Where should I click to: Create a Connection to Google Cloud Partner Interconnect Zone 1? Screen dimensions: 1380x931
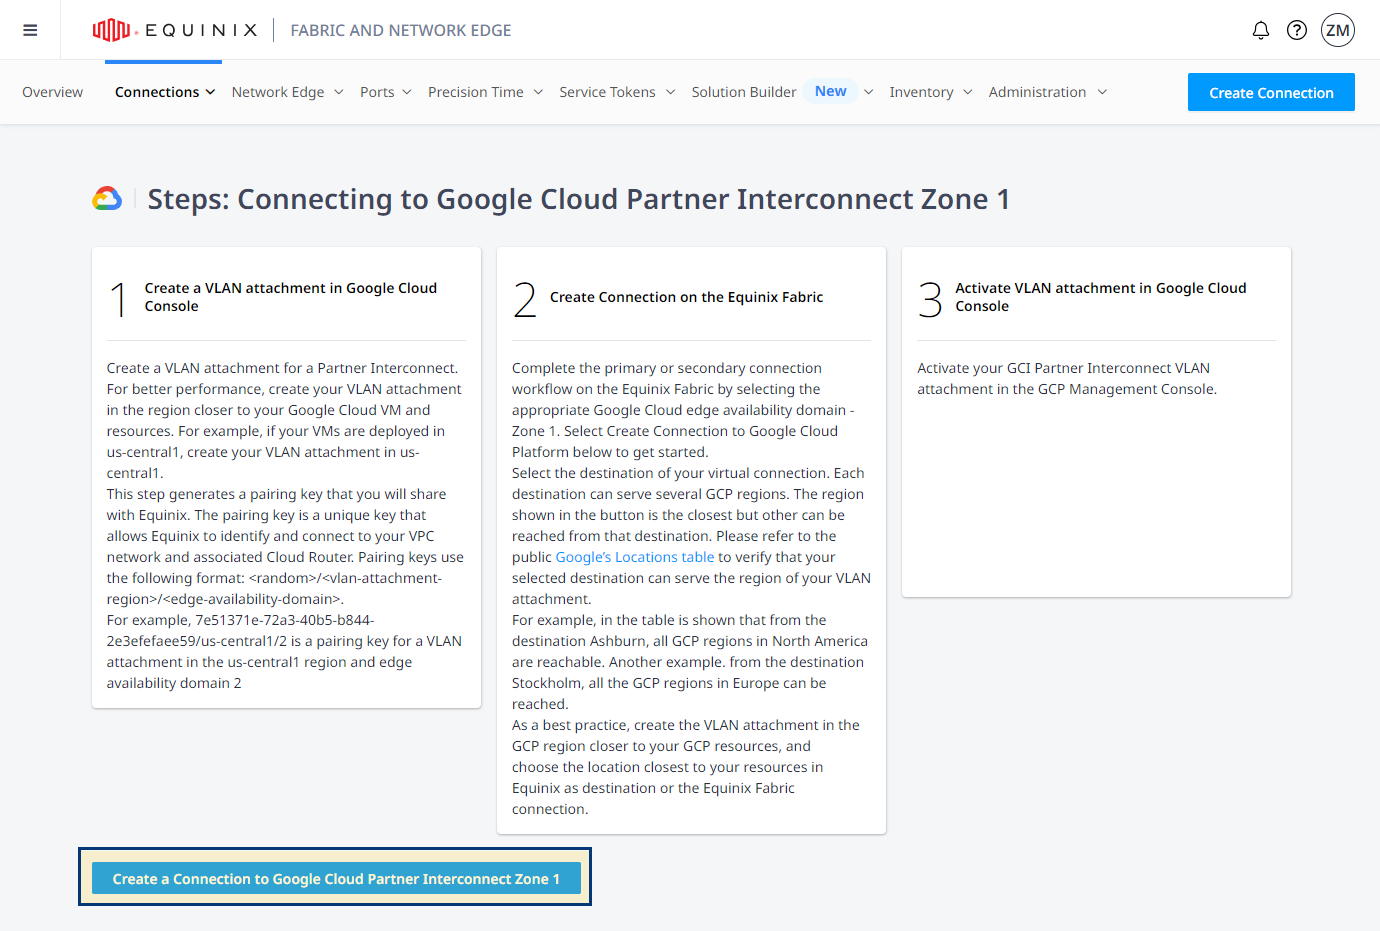coord(336,878)
